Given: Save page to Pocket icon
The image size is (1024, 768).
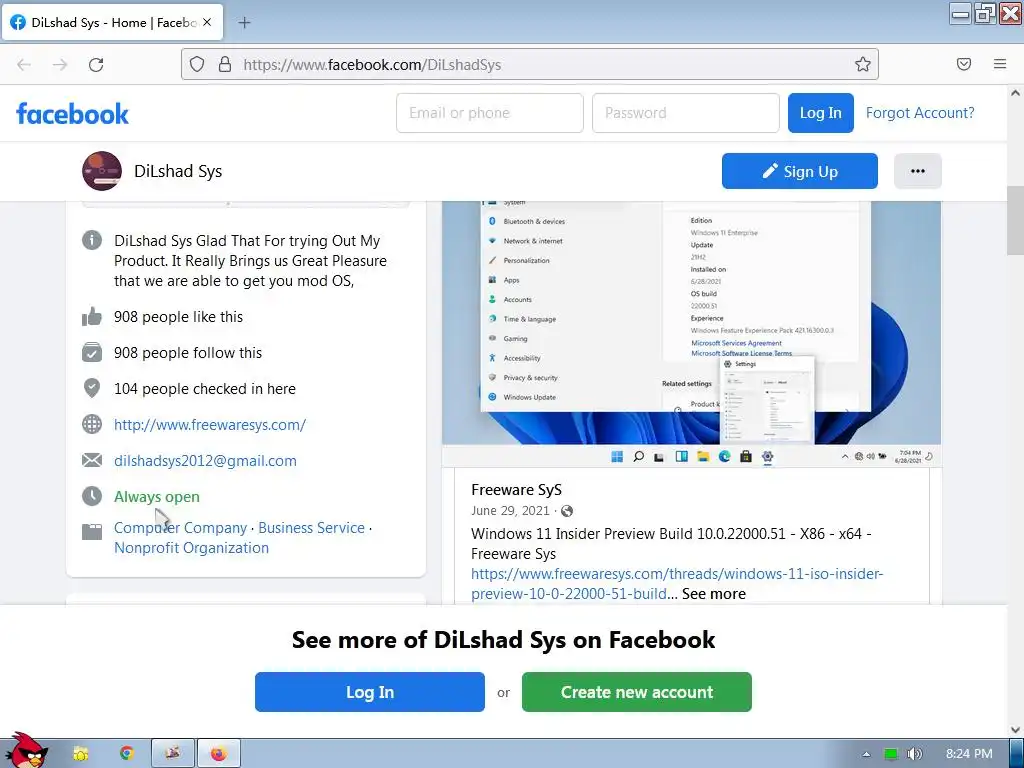Looking at the screenshot, I should [964, 64].
